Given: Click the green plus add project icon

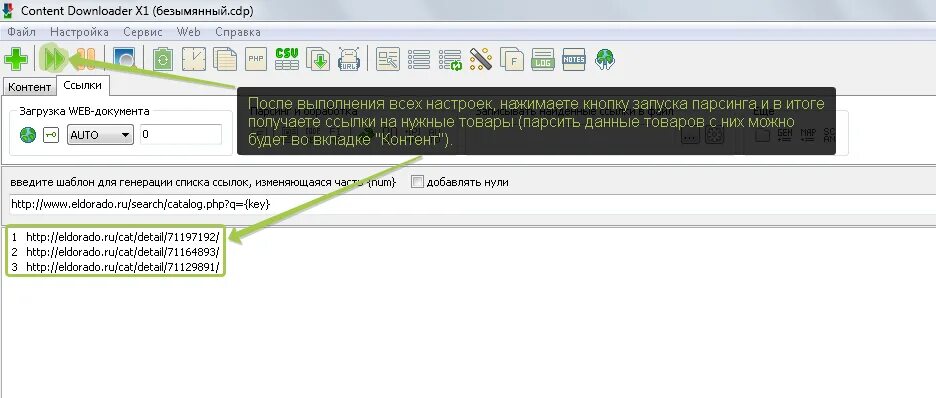Looking at the screenshot, I should coord(16,59).
